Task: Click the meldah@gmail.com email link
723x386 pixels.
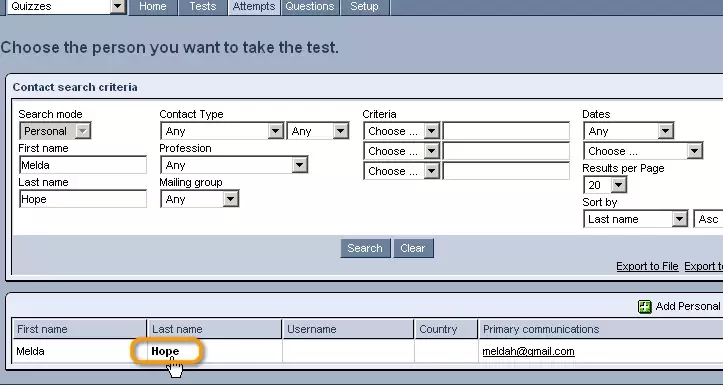Action: (528, 351)
